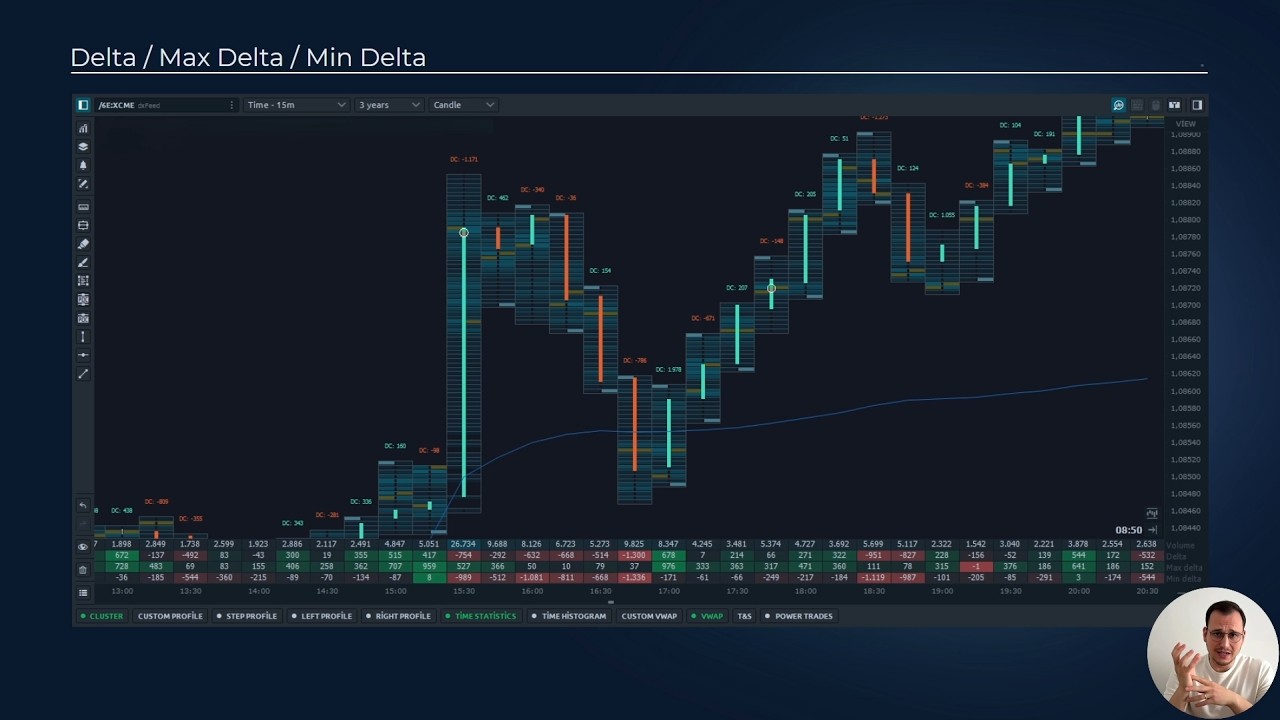Open the alerts bell icon

pos(83,165)
